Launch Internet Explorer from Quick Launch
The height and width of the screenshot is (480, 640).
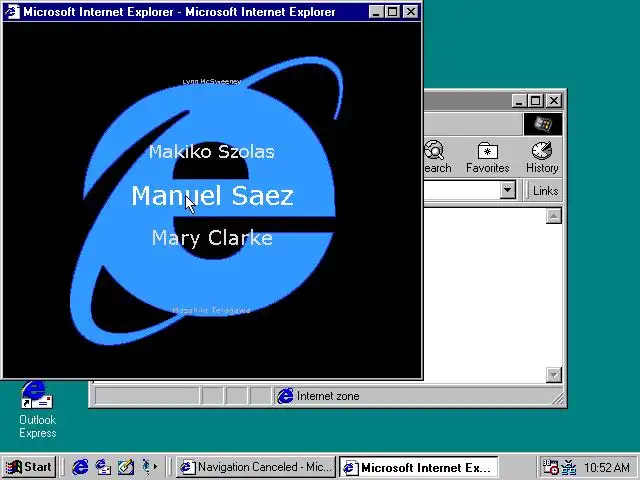[80, 467]
